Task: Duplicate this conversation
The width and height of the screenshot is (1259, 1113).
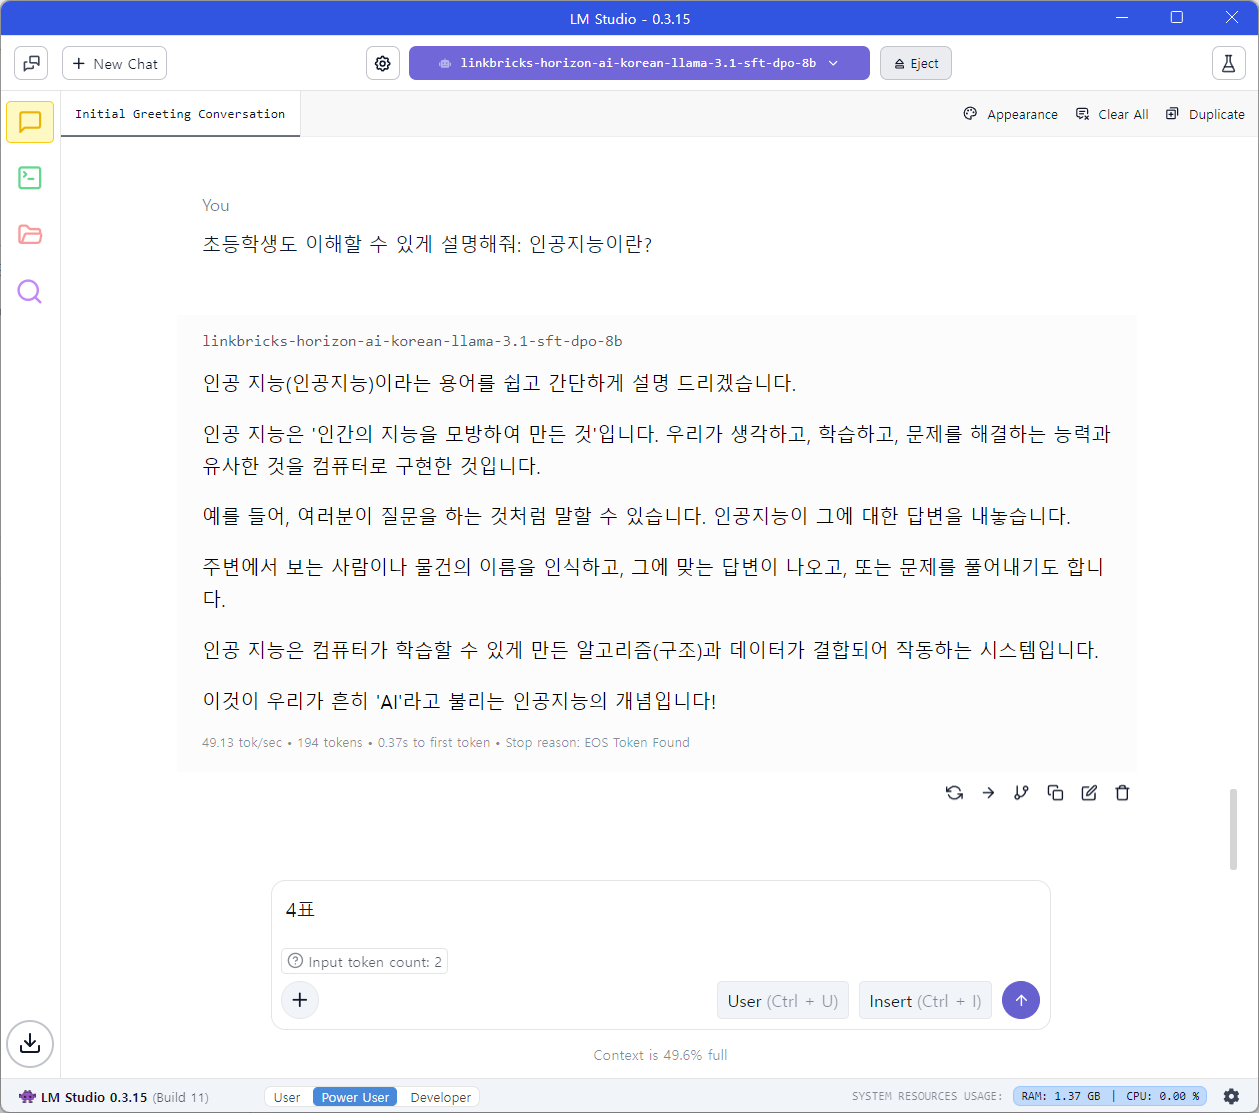Action: pos(1205,114)
